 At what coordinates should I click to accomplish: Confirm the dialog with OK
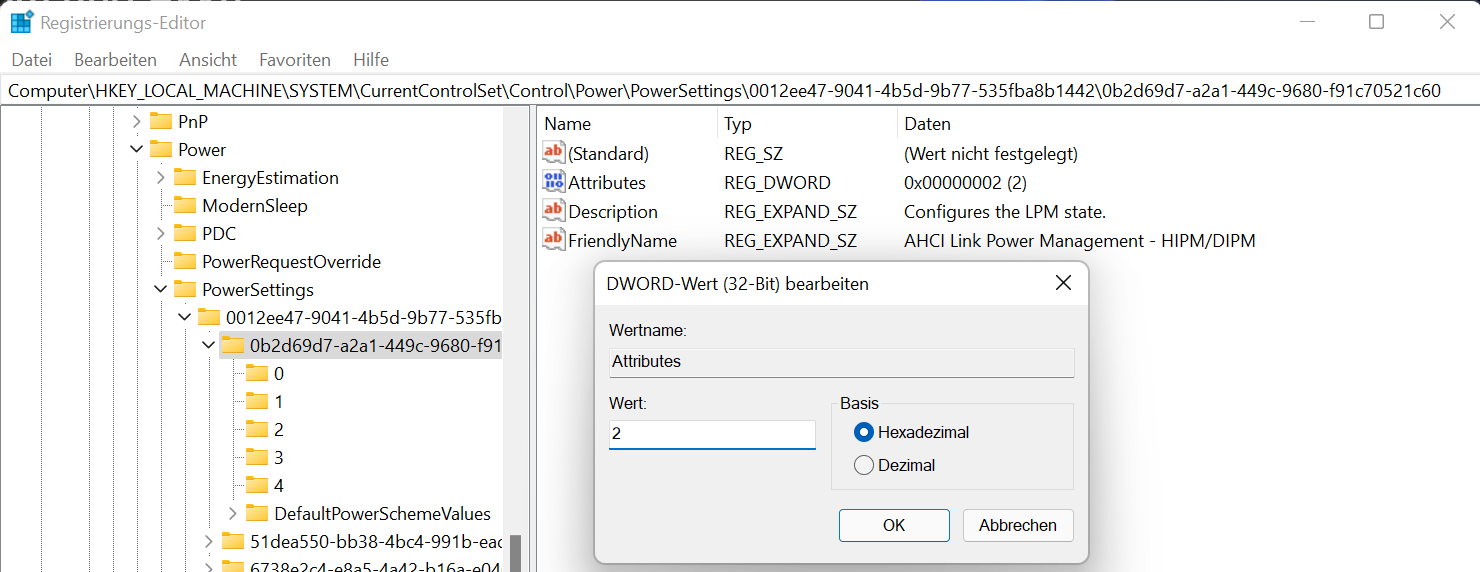pos(894,525)
